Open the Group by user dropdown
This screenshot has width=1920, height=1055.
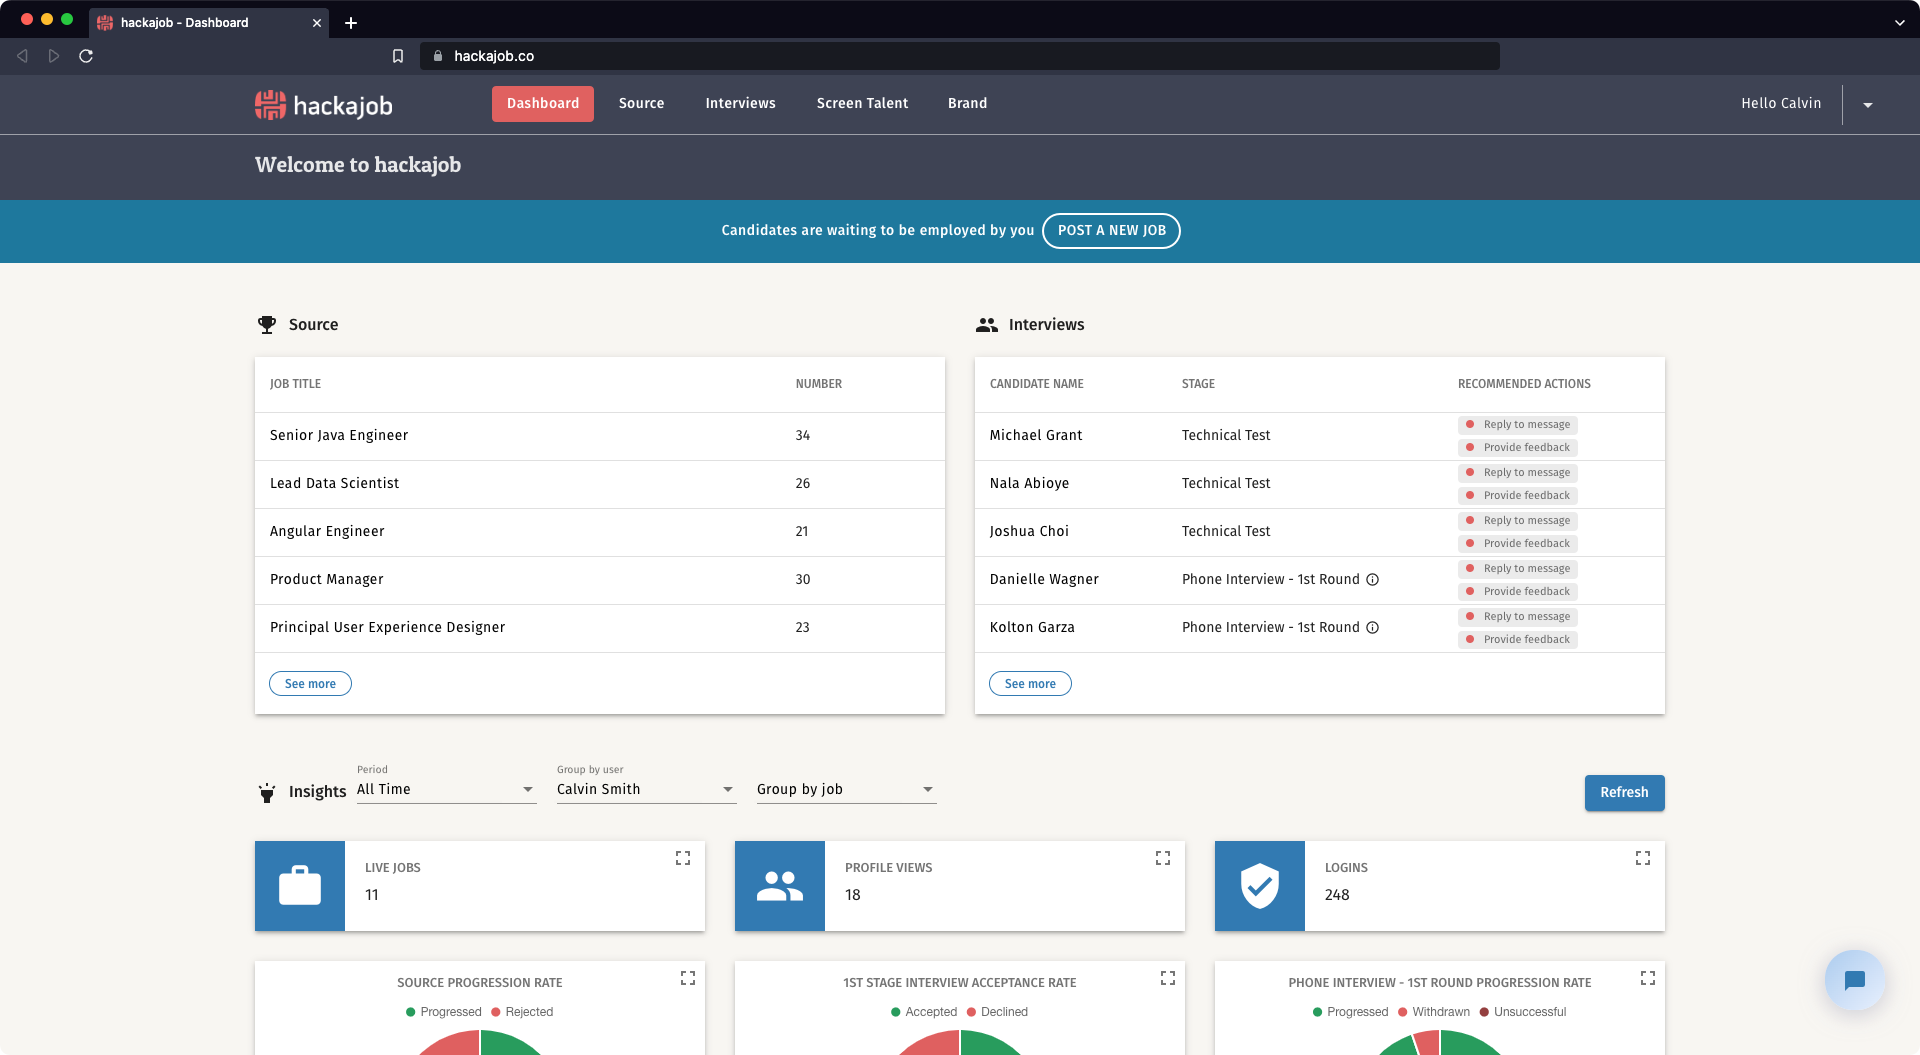[x=645, y=789]
